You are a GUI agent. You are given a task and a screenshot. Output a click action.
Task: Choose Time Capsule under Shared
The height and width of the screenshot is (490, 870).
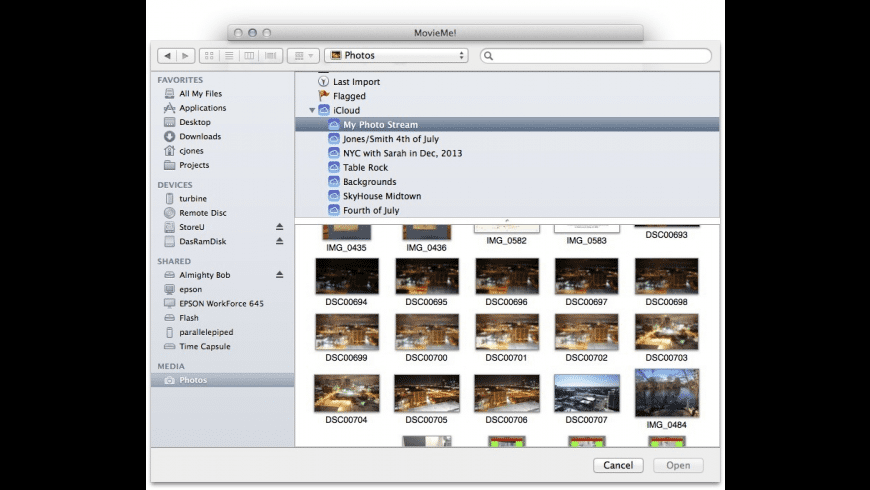(x=204, y=346)
